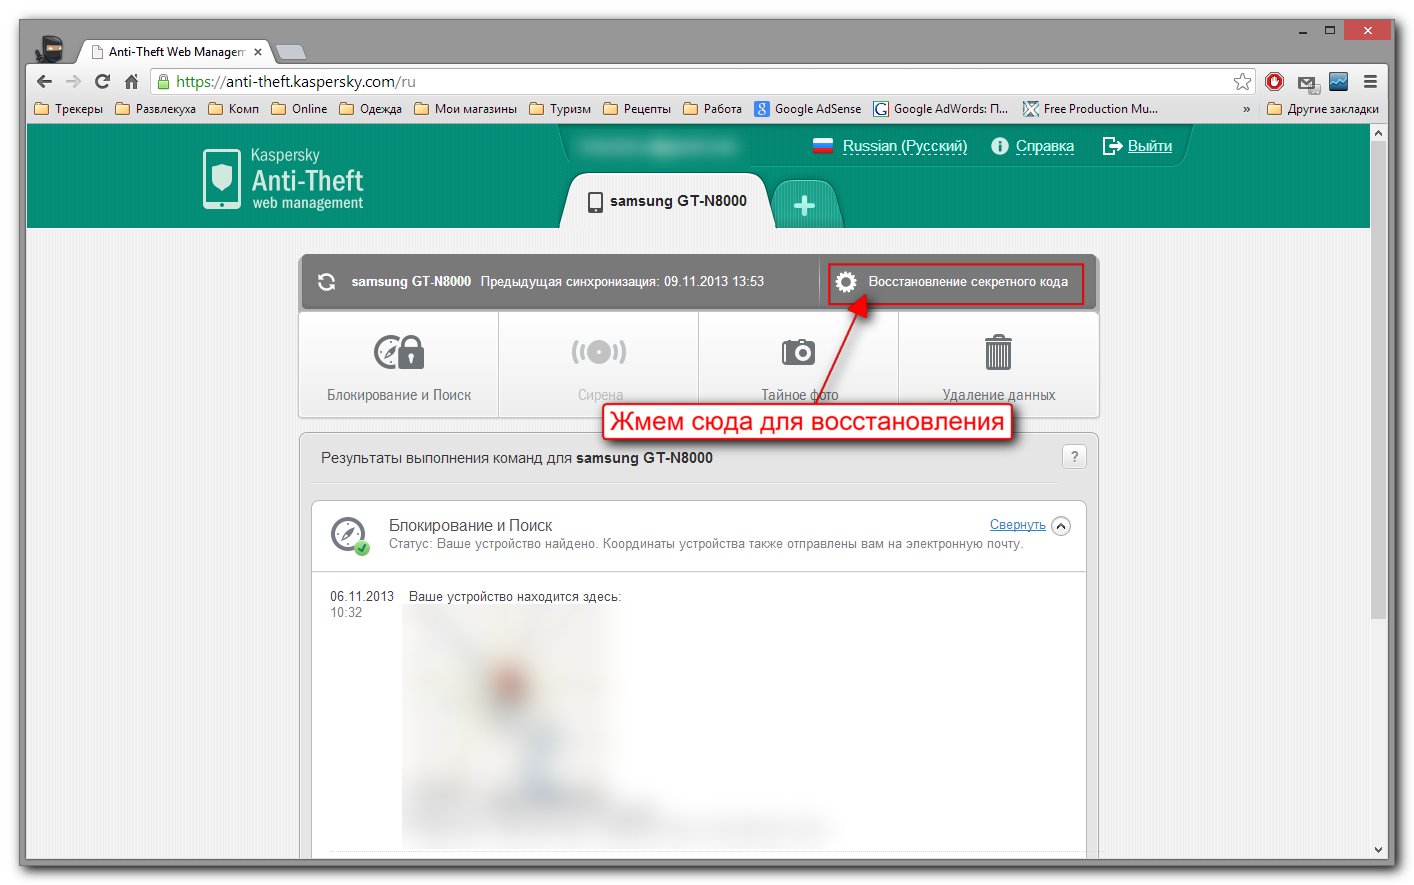Click the vertical scrollbar thumb

(1378, 380)
